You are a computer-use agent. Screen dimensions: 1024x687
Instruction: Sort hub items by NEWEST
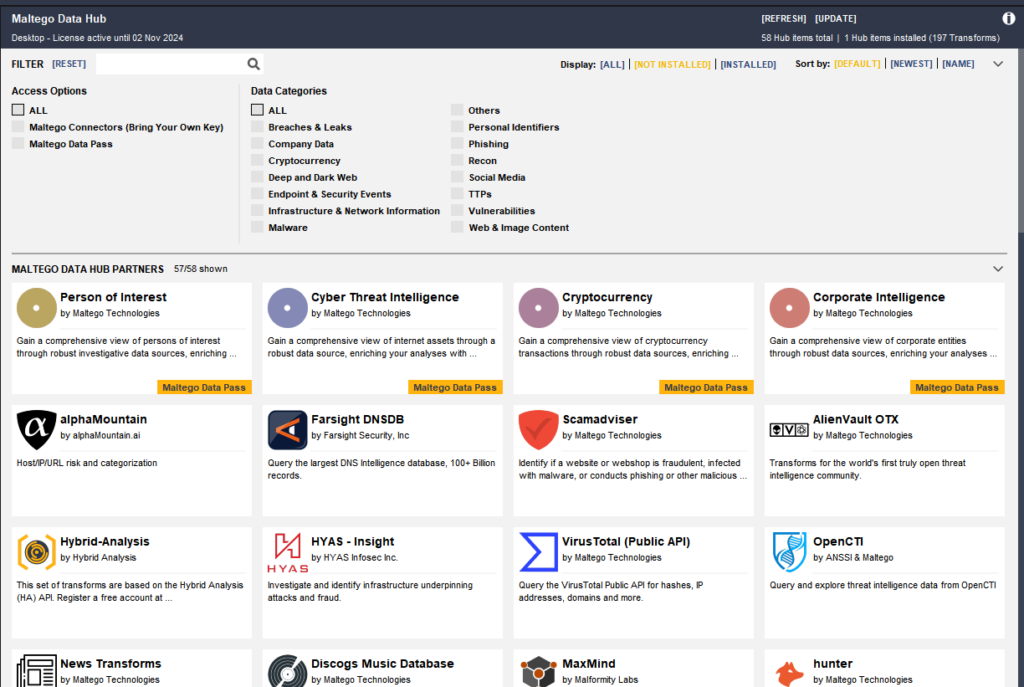(x=911, y=63)
